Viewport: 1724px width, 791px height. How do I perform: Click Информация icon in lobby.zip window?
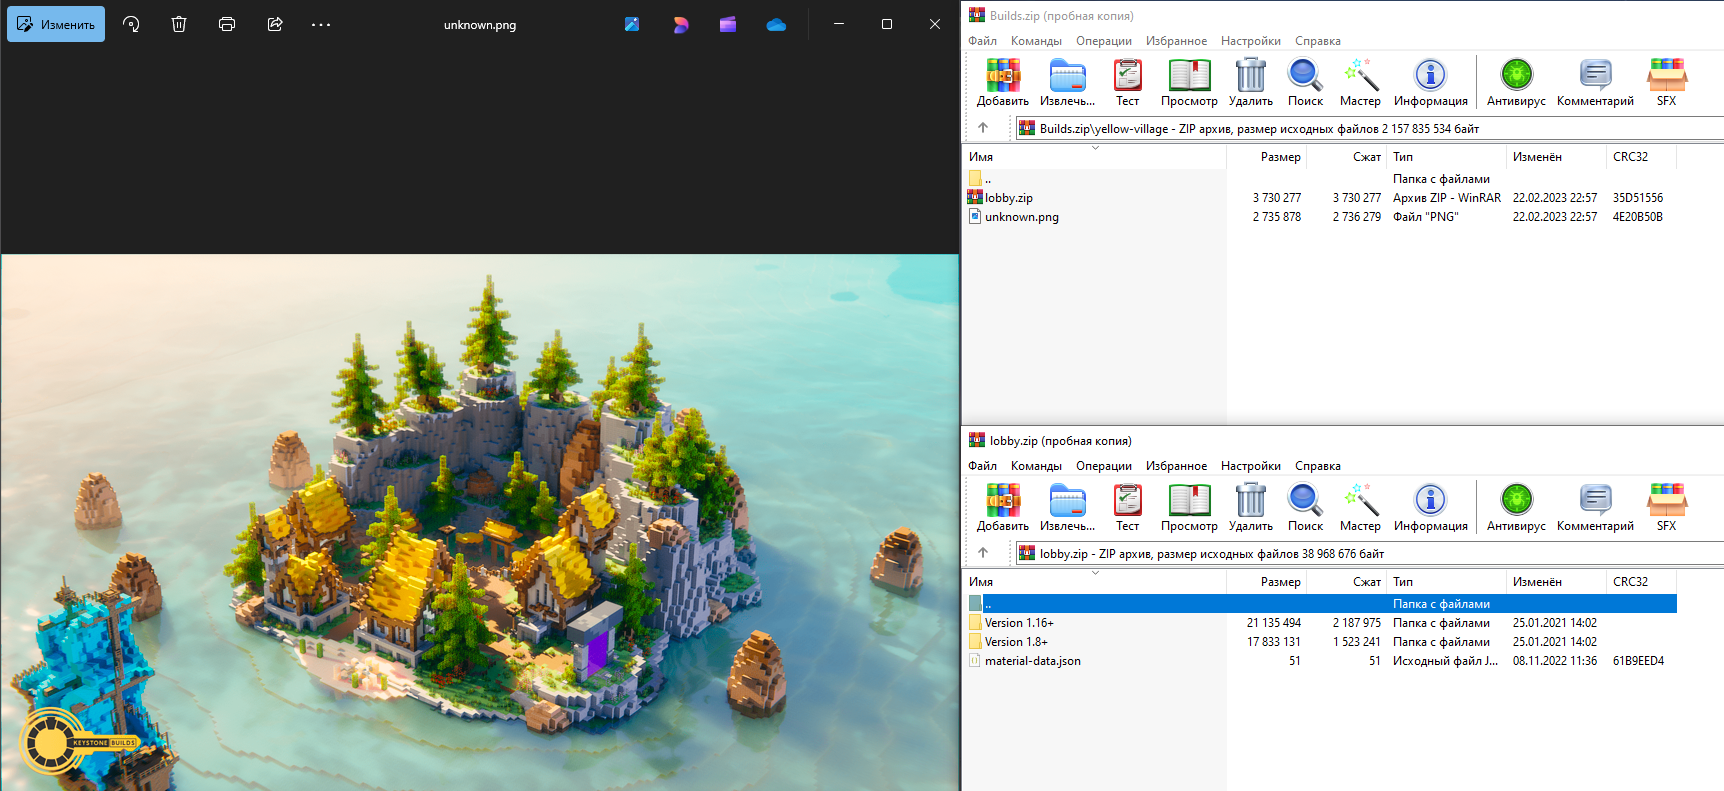pos(1430,507)
